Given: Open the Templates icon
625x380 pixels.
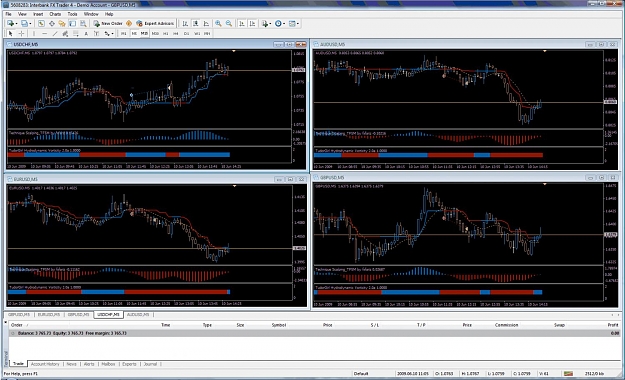Looking at the screenshot, I should tap(292, 24).
